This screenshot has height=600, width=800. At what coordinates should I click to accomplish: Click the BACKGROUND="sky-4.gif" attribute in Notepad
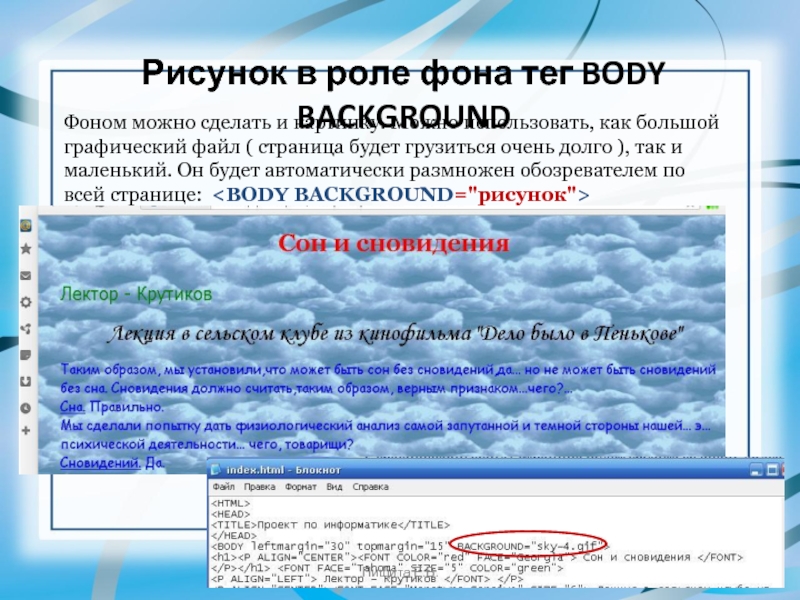point(530,546)
